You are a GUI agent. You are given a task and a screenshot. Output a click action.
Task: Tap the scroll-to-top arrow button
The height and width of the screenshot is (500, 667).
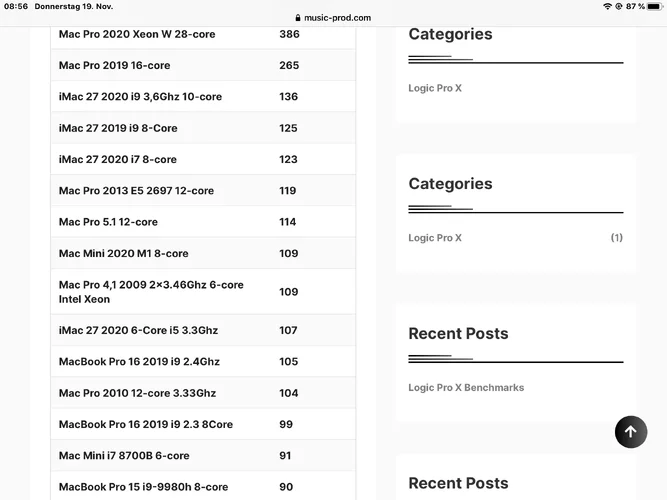pos(630,432)
